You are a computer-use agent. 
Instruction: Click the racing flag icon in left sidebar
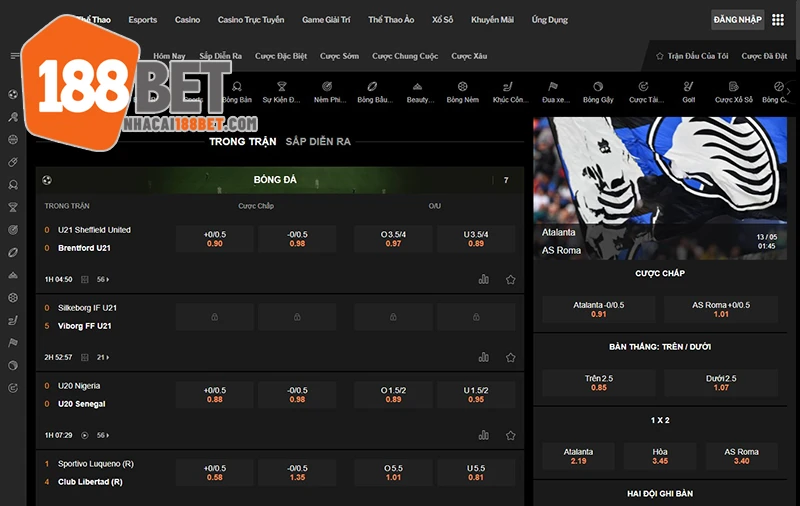(13, 343)
